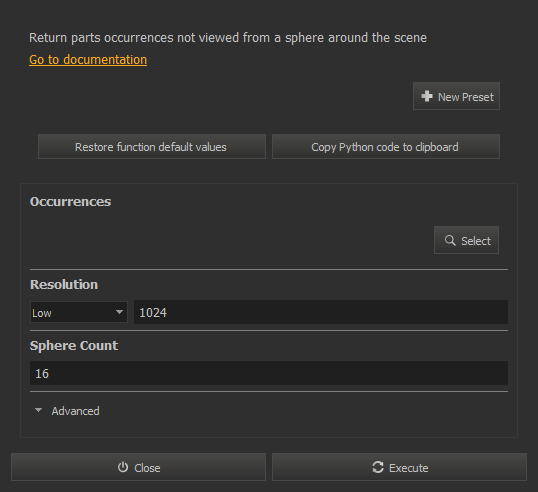This screenshot has width=538, height=492.
Task: Click the power icon on Close
Action: [123, 467]
